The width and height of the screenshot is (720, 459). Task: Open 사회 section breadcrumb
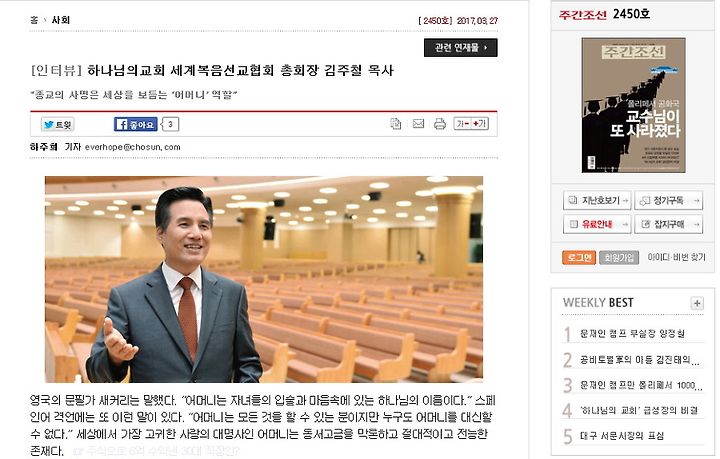(x=61, y=20)
